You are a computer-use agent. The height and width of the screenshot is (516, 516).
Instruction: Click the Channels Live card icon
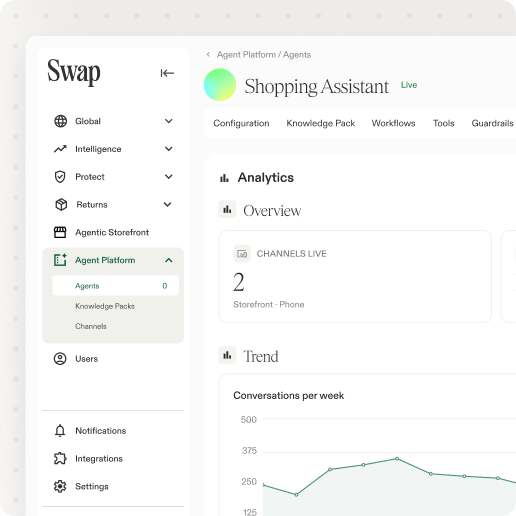click(242, 254)
